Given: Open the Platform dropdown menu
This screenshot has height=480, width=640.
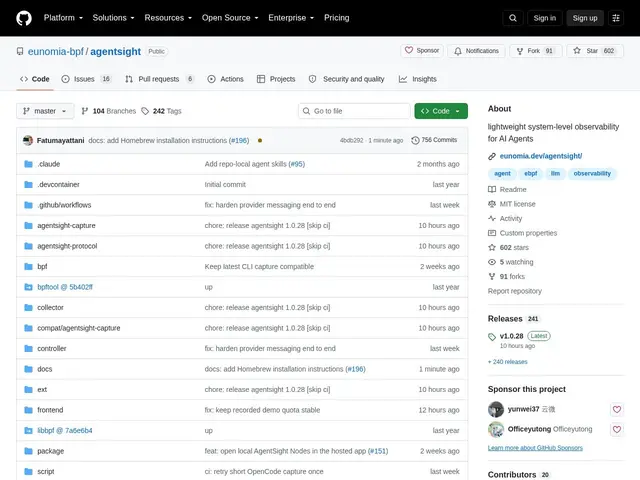Looking at the screenshot, I should (x=63, y=18).
